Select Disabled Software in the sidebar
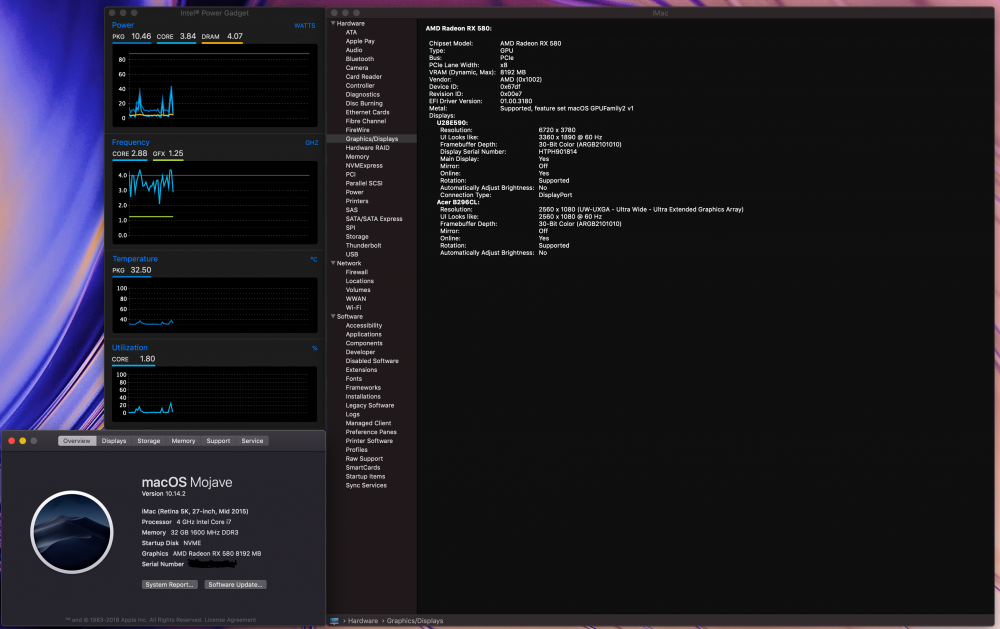The image size is (1000, 629). pyautogui.click(x=372, y=361)
